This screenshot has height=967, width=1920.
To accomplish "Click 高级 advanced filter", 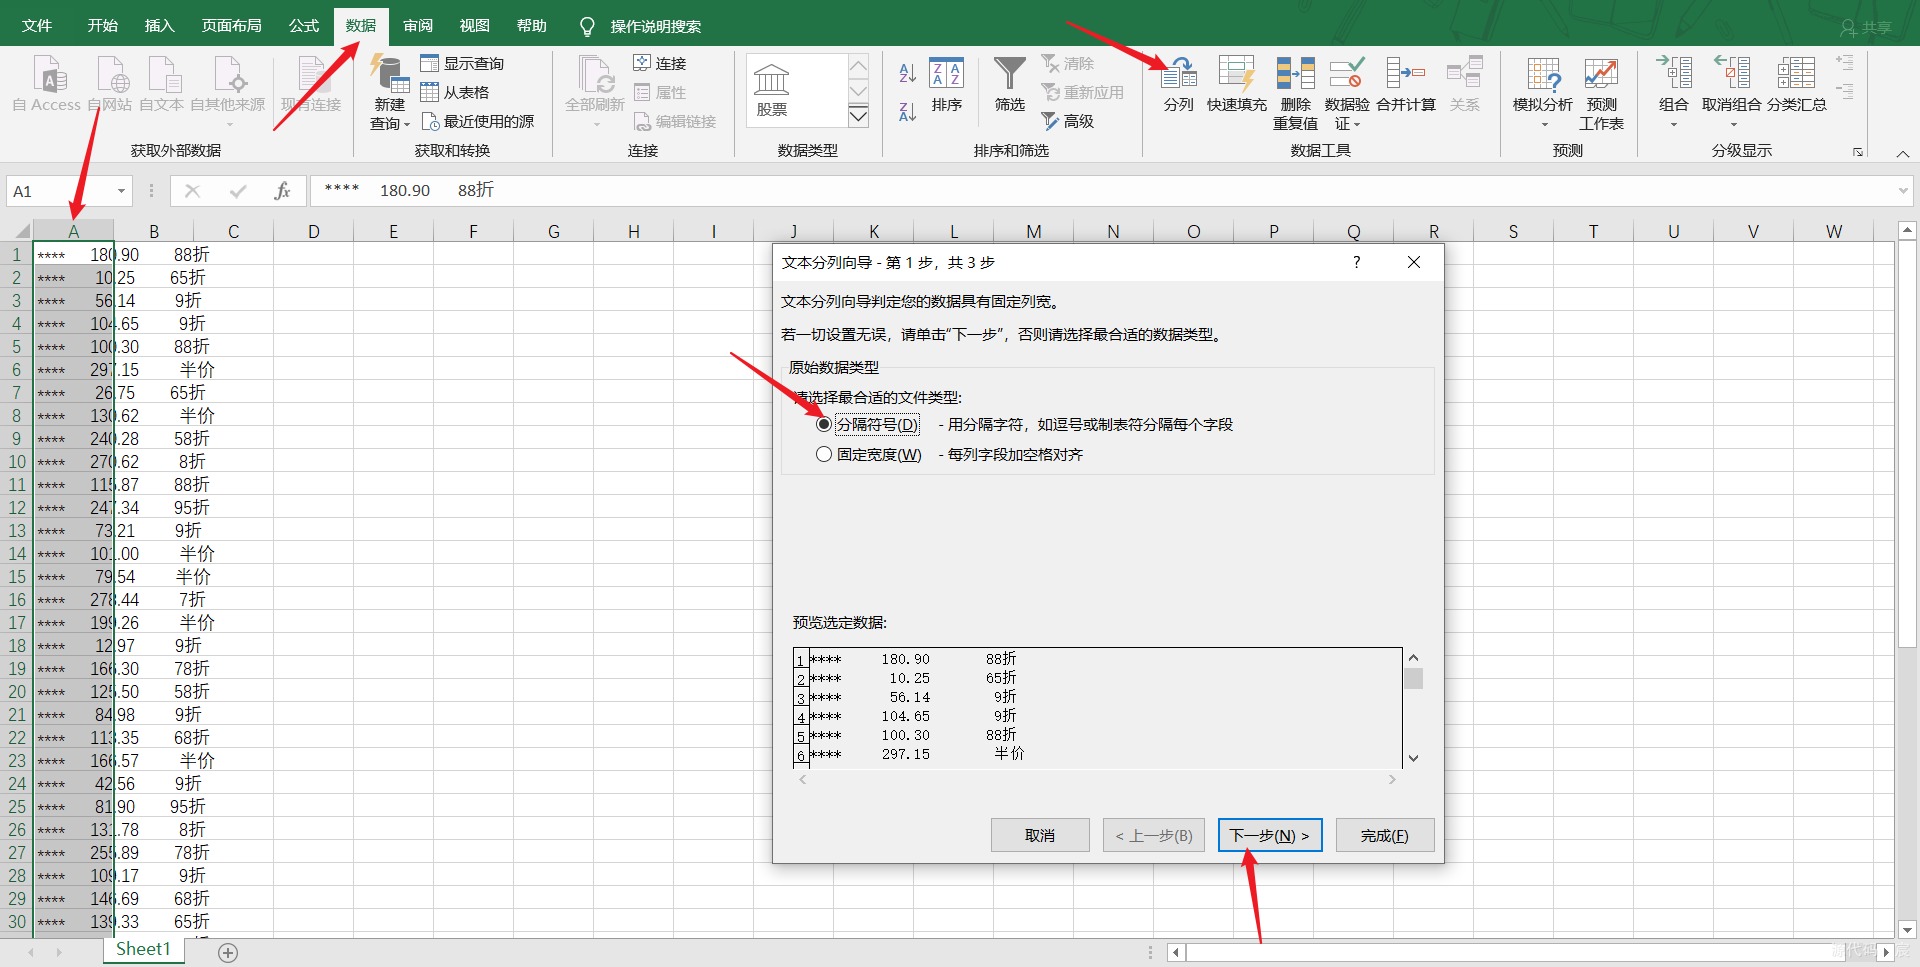I will [1068, 121].
